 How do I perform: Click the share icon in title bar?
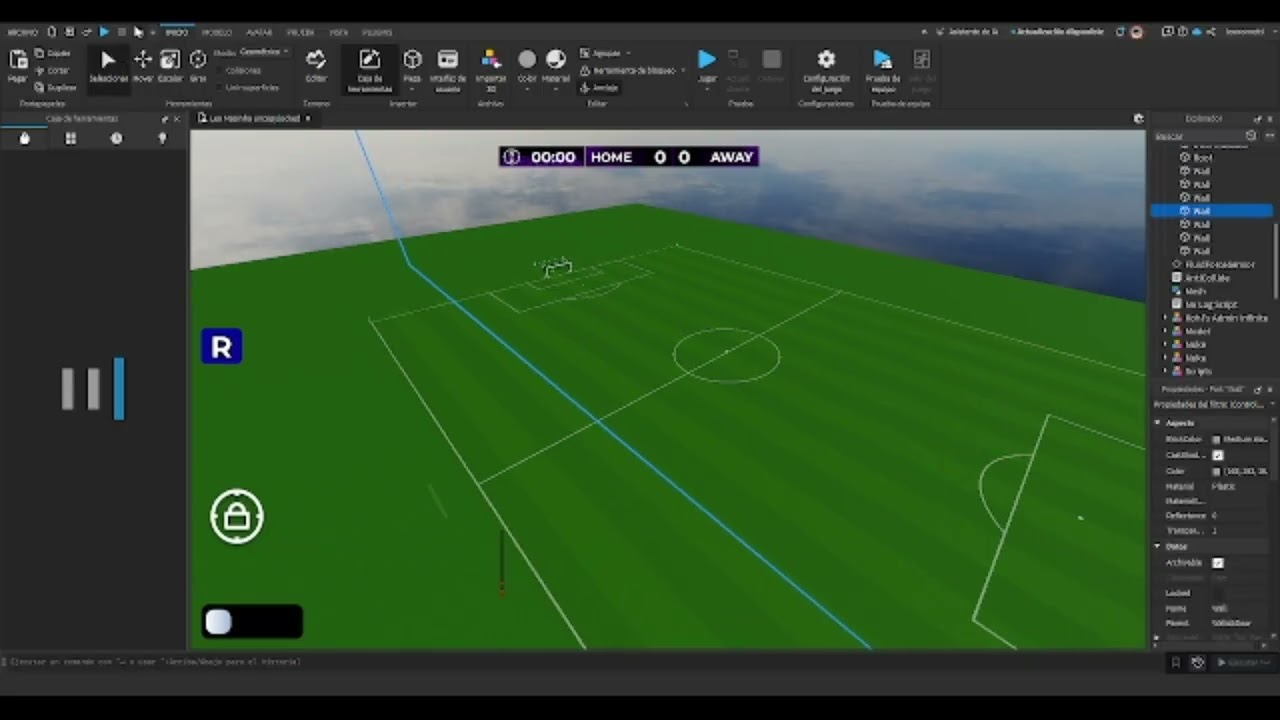tap(1211, 32)
